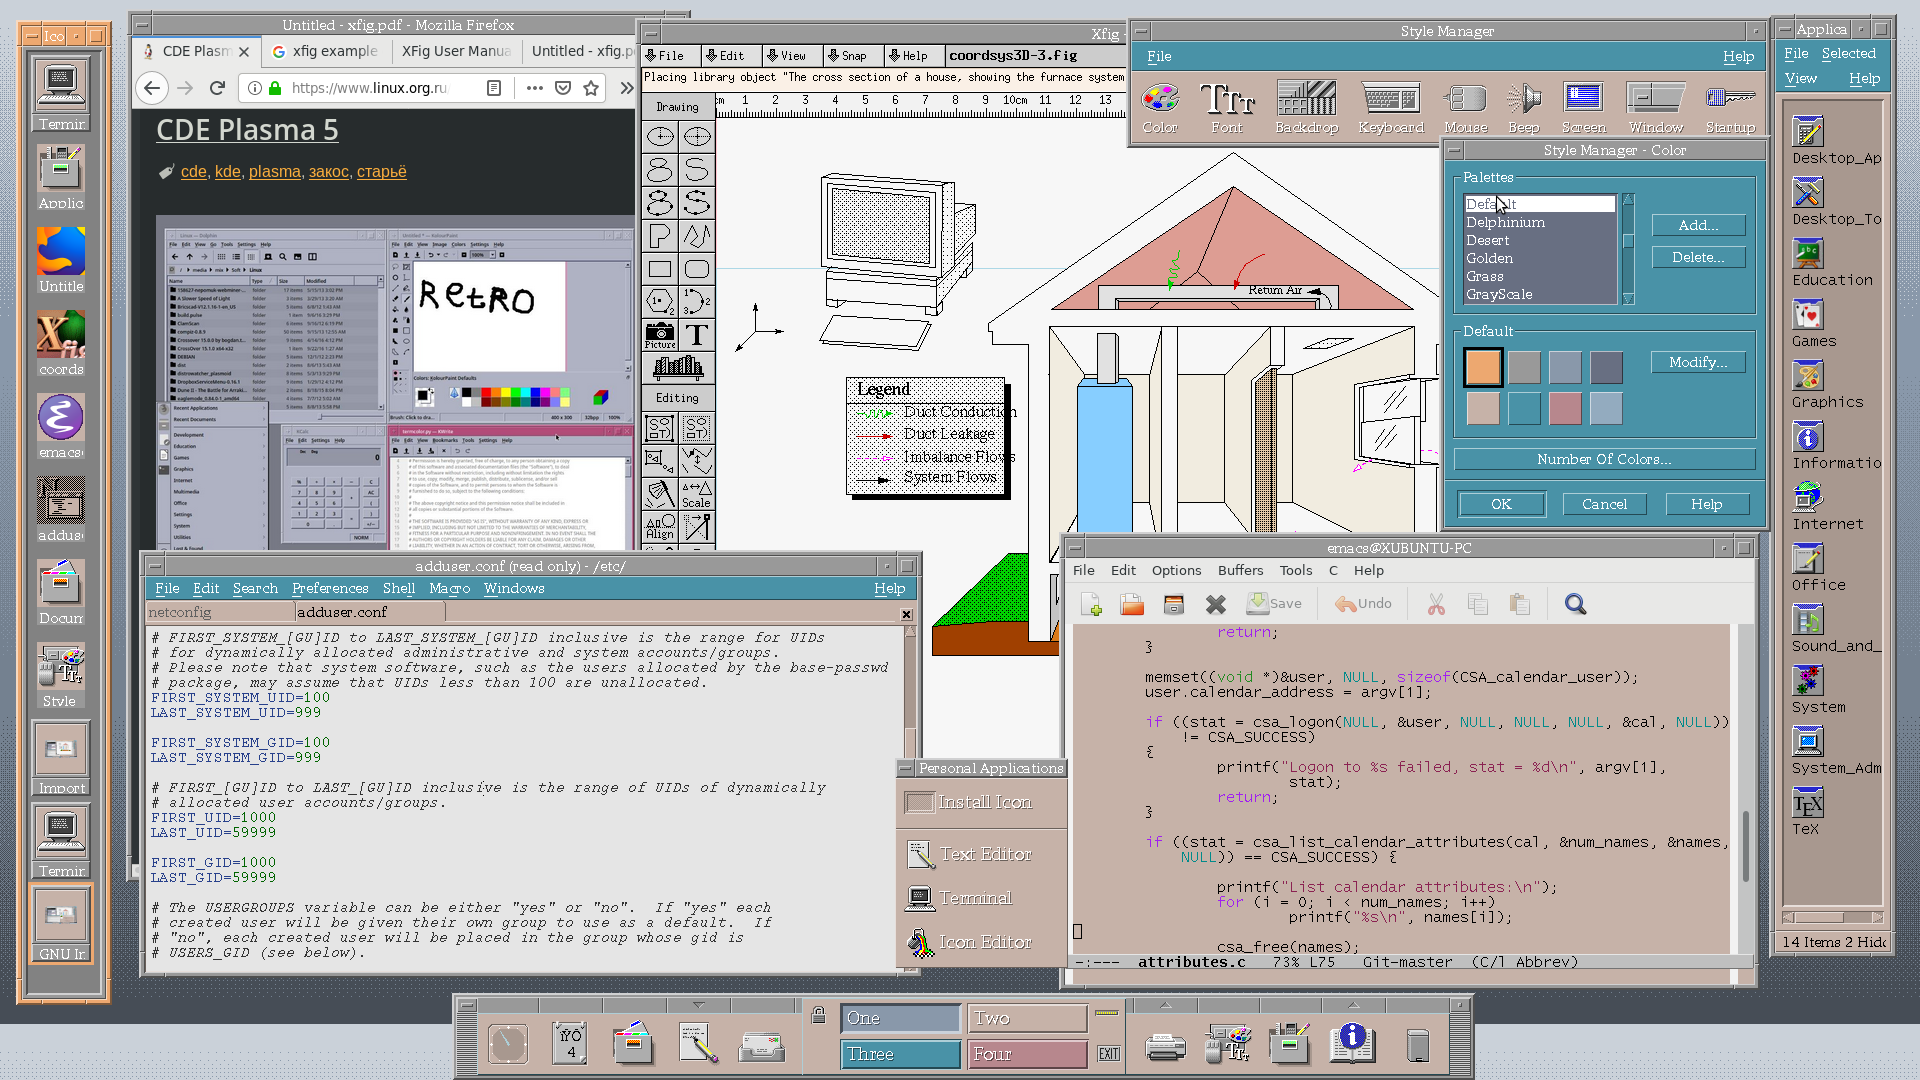Open Screen settings in Style Manager

point(1583,108)
